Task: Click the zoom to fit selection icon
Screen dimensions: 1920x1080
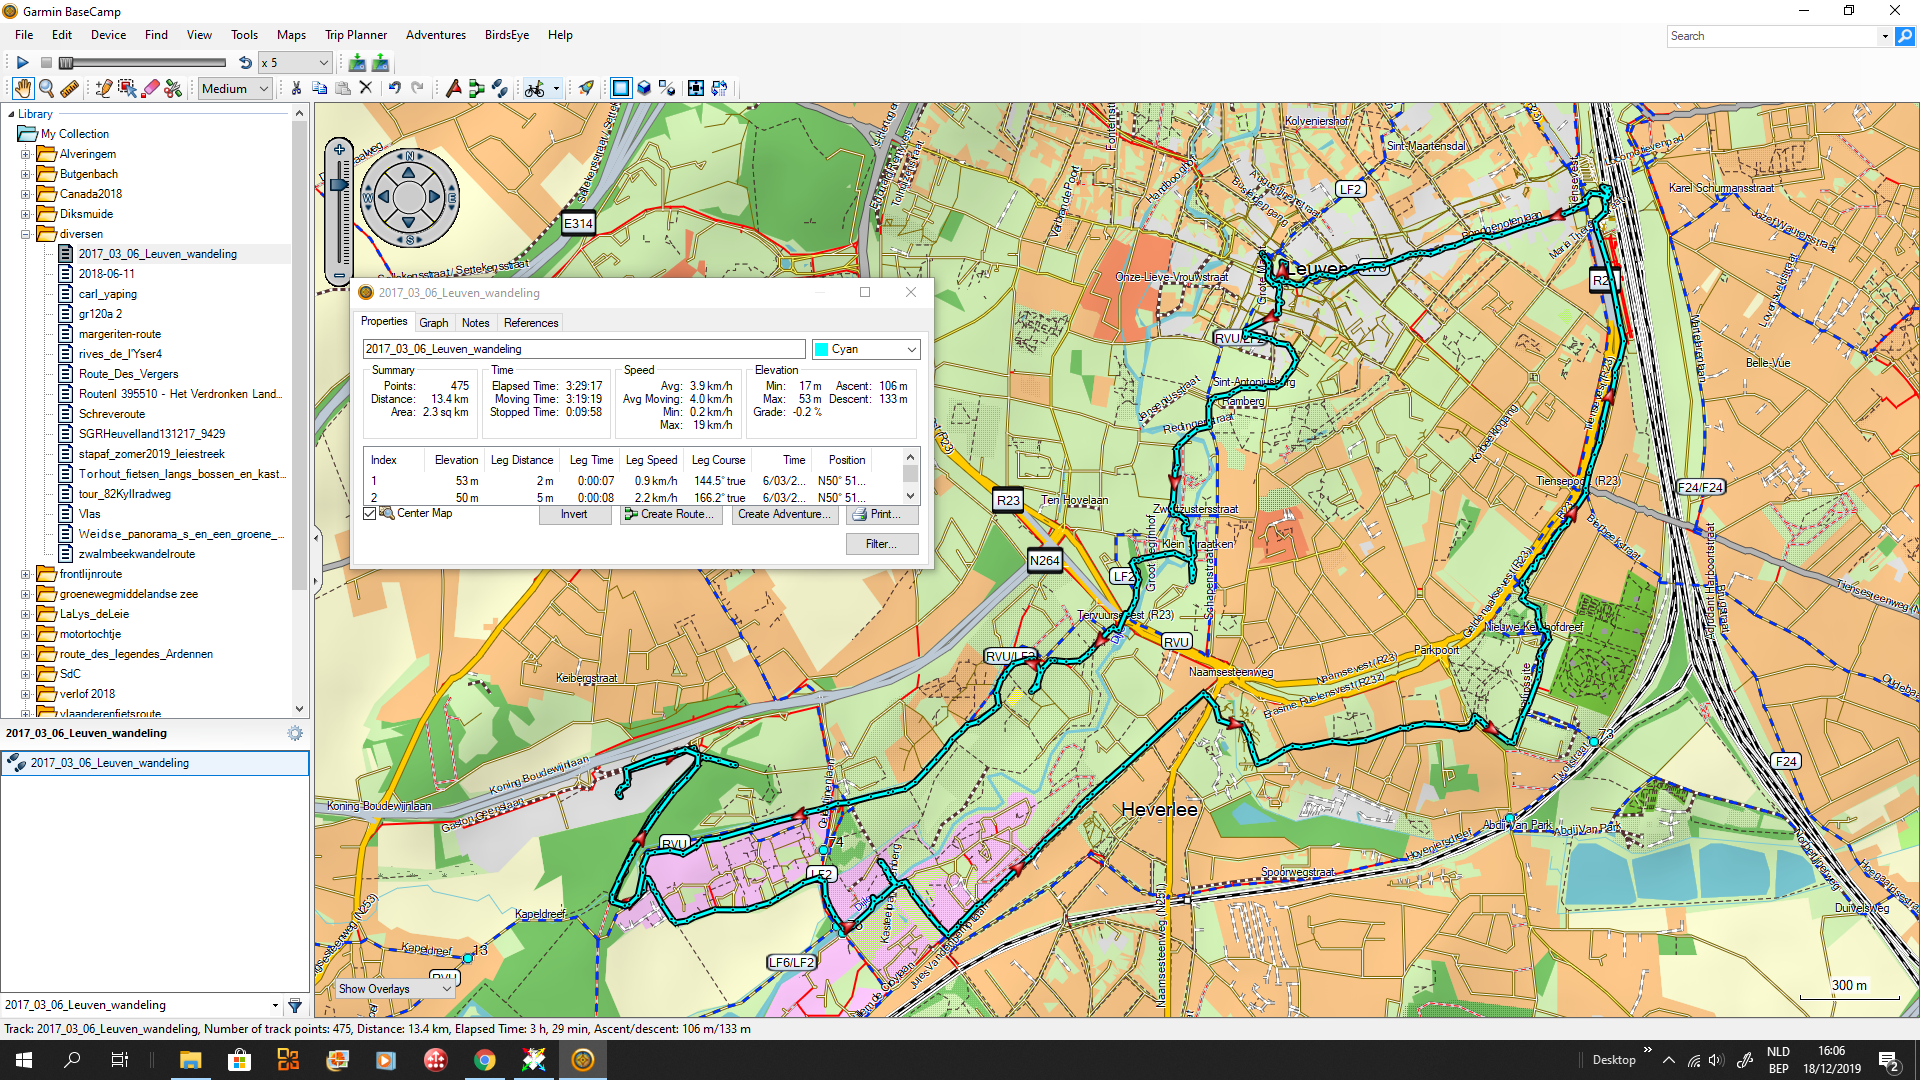Action: coord(695,88)
